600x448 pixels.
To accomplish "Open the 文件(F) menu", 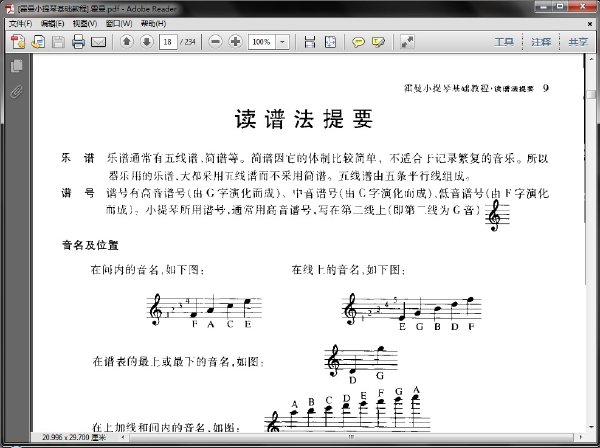I will tap(20, 24).
